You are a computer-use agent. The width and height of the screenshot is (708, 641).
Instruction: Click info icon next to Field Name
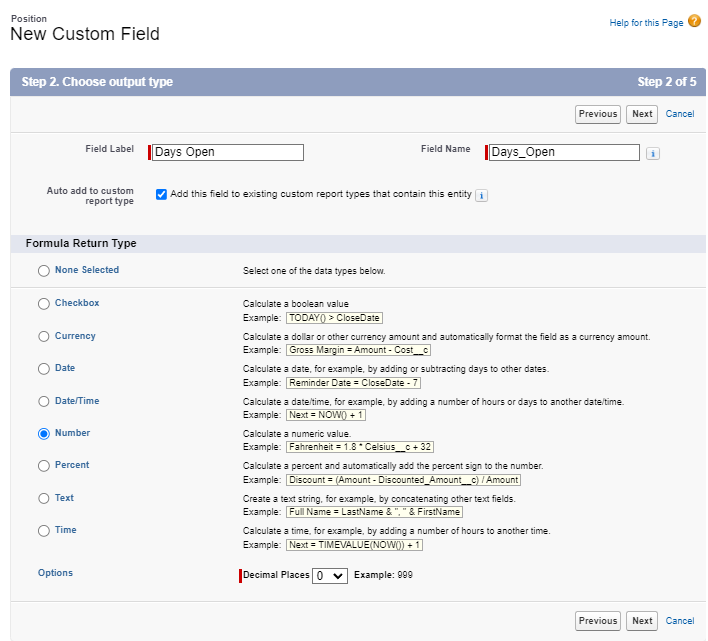[x=653, y=153]
